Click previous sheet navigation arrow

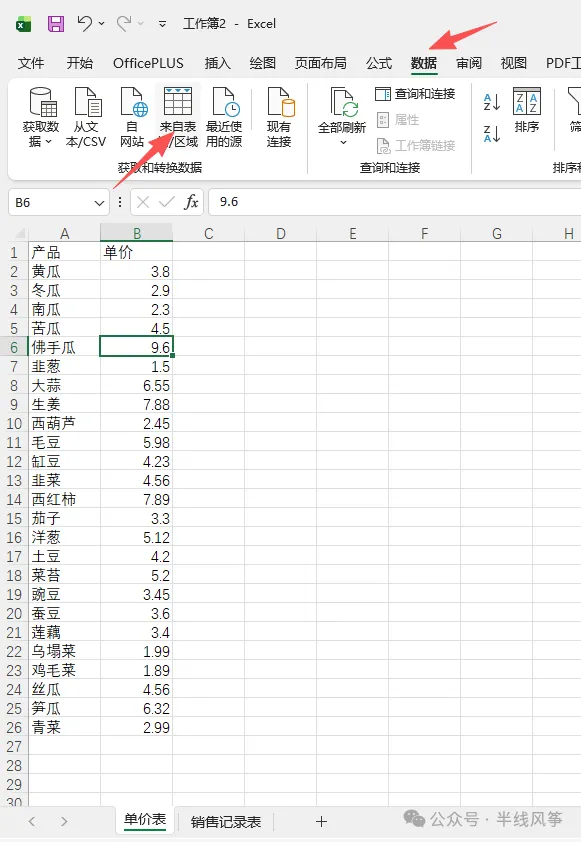click(32, 821)
